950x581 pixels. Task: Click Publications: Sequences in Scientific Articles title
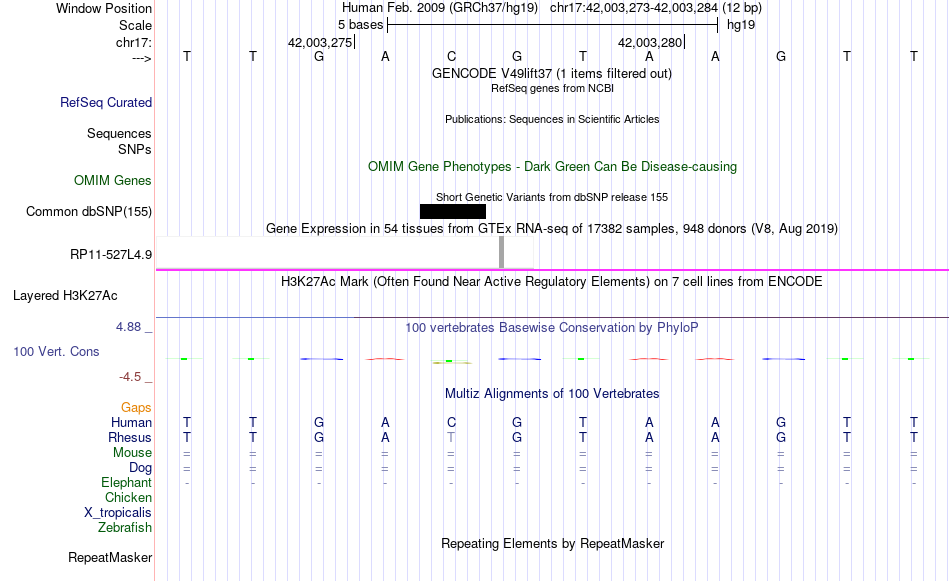552,119
